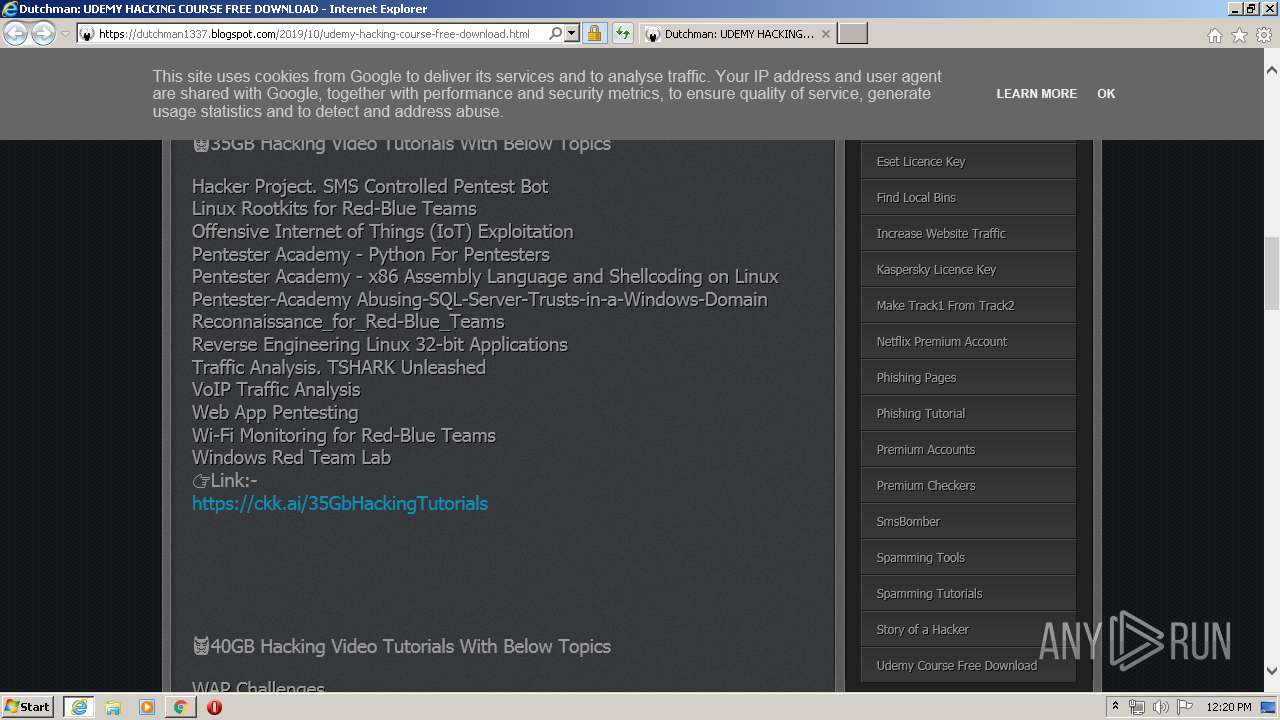1280x720 pixels.
Task: Open the ckk.ai/35GbHackingTutorials link
Action: [x=340, y=503]
